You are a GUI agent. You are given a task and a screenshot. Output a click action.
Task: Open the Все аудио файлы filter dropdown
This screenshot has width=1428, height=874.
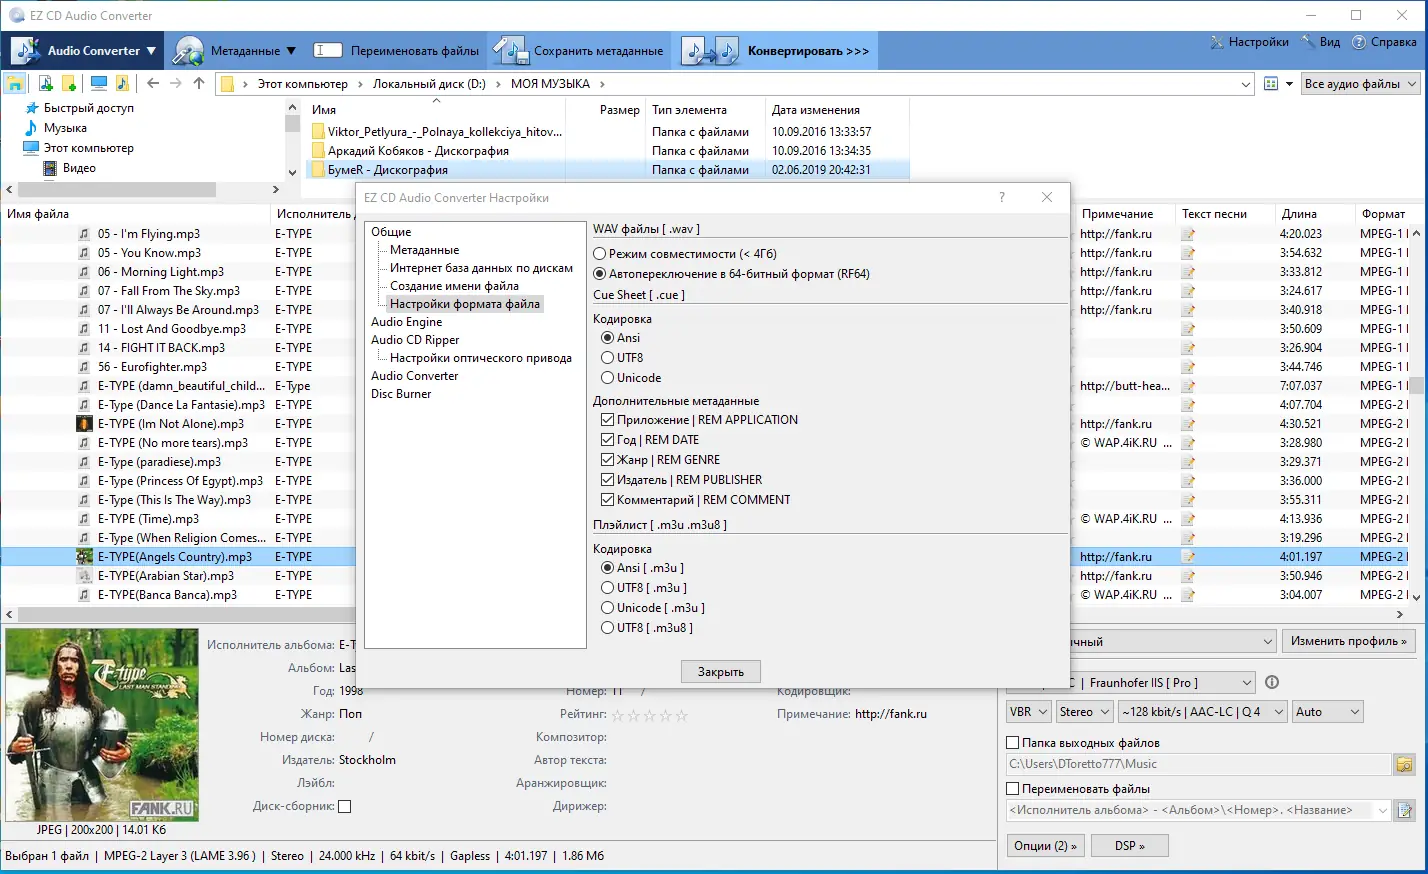(1361, 84)
